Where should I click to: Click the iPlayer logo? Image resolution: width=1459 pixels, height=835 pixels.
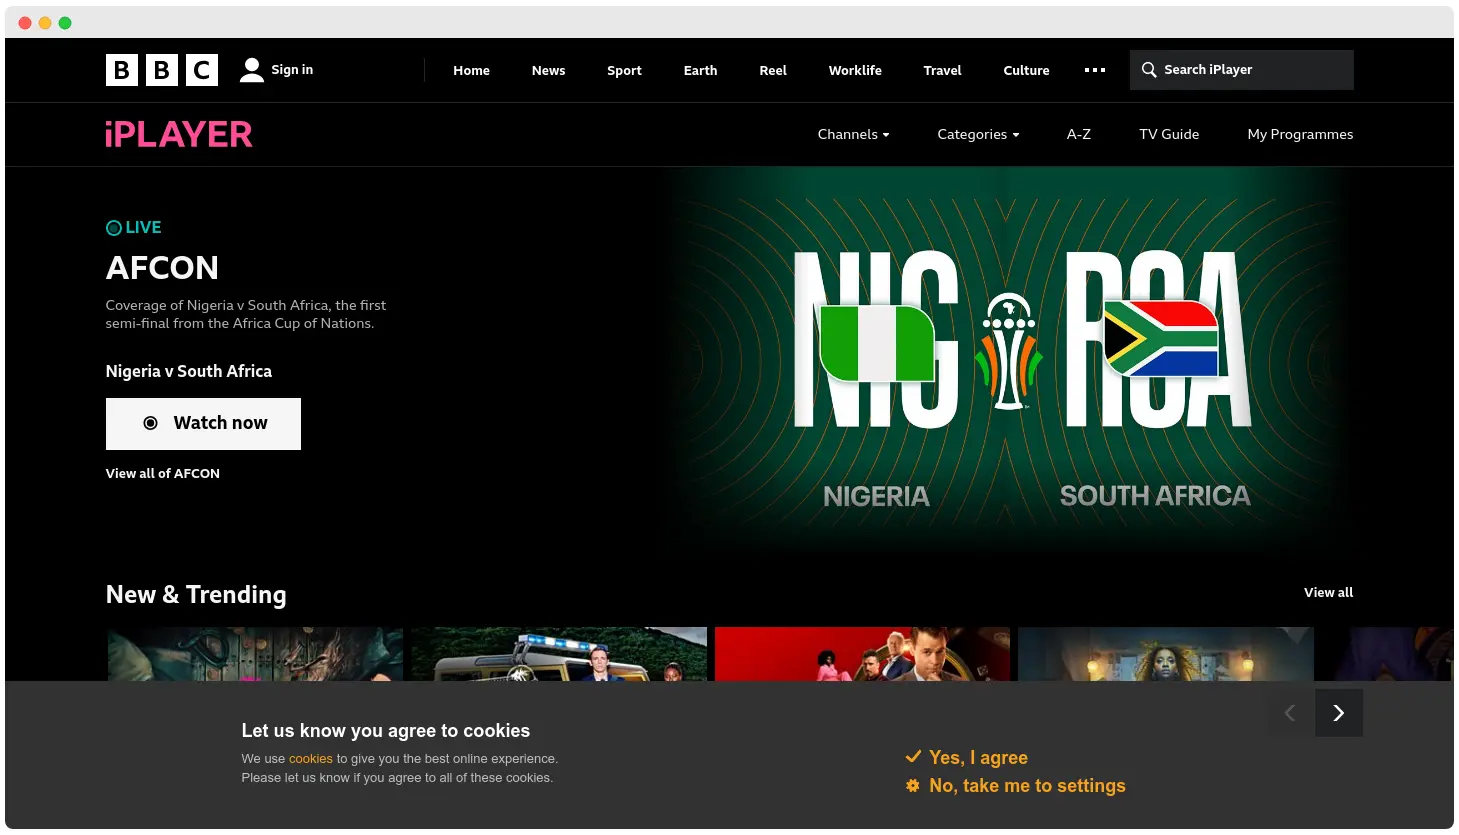(179, 134)
